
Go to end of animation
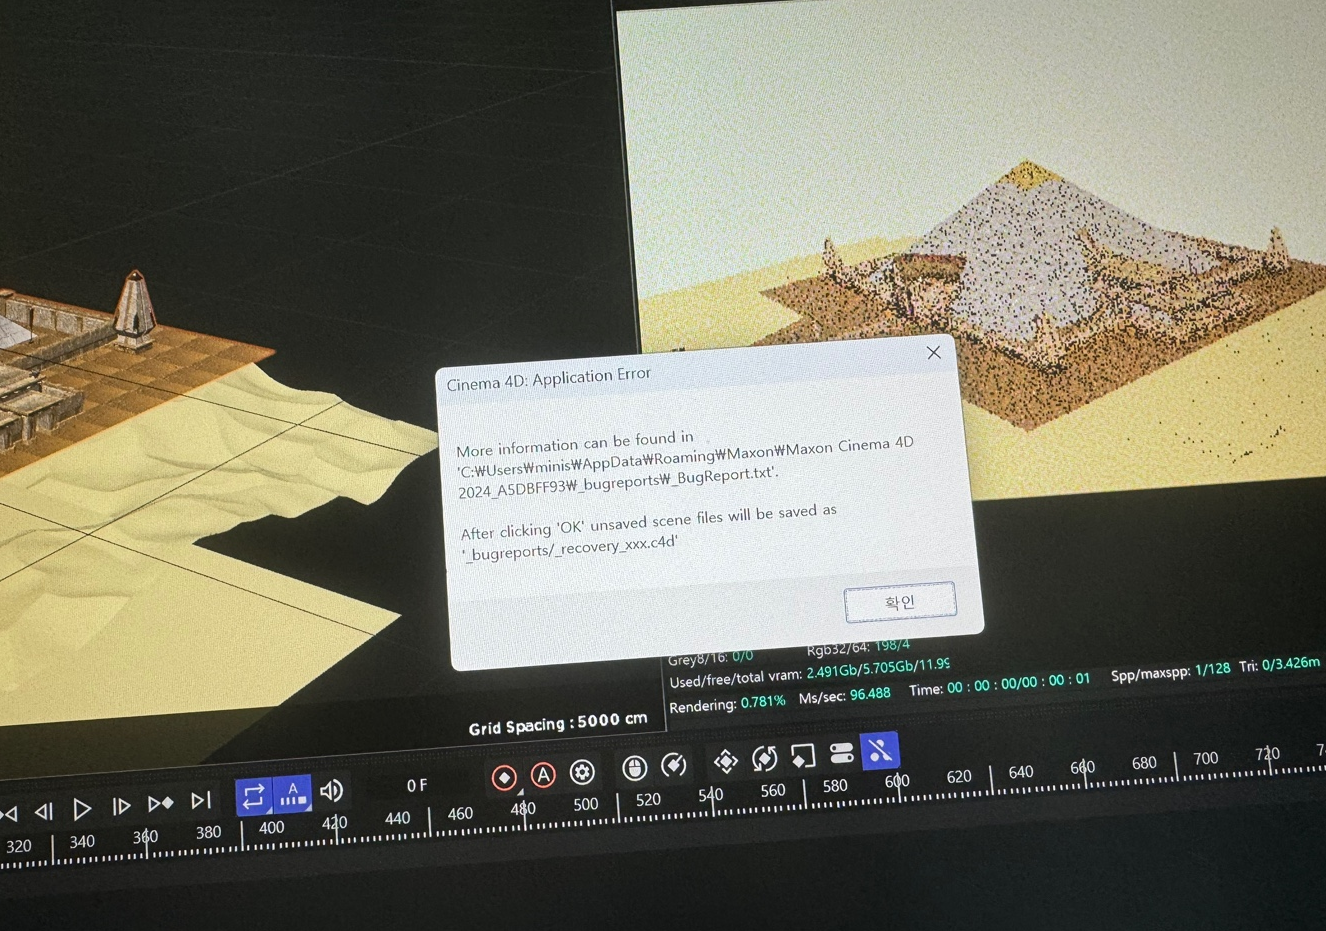click(x=201, y=800)
